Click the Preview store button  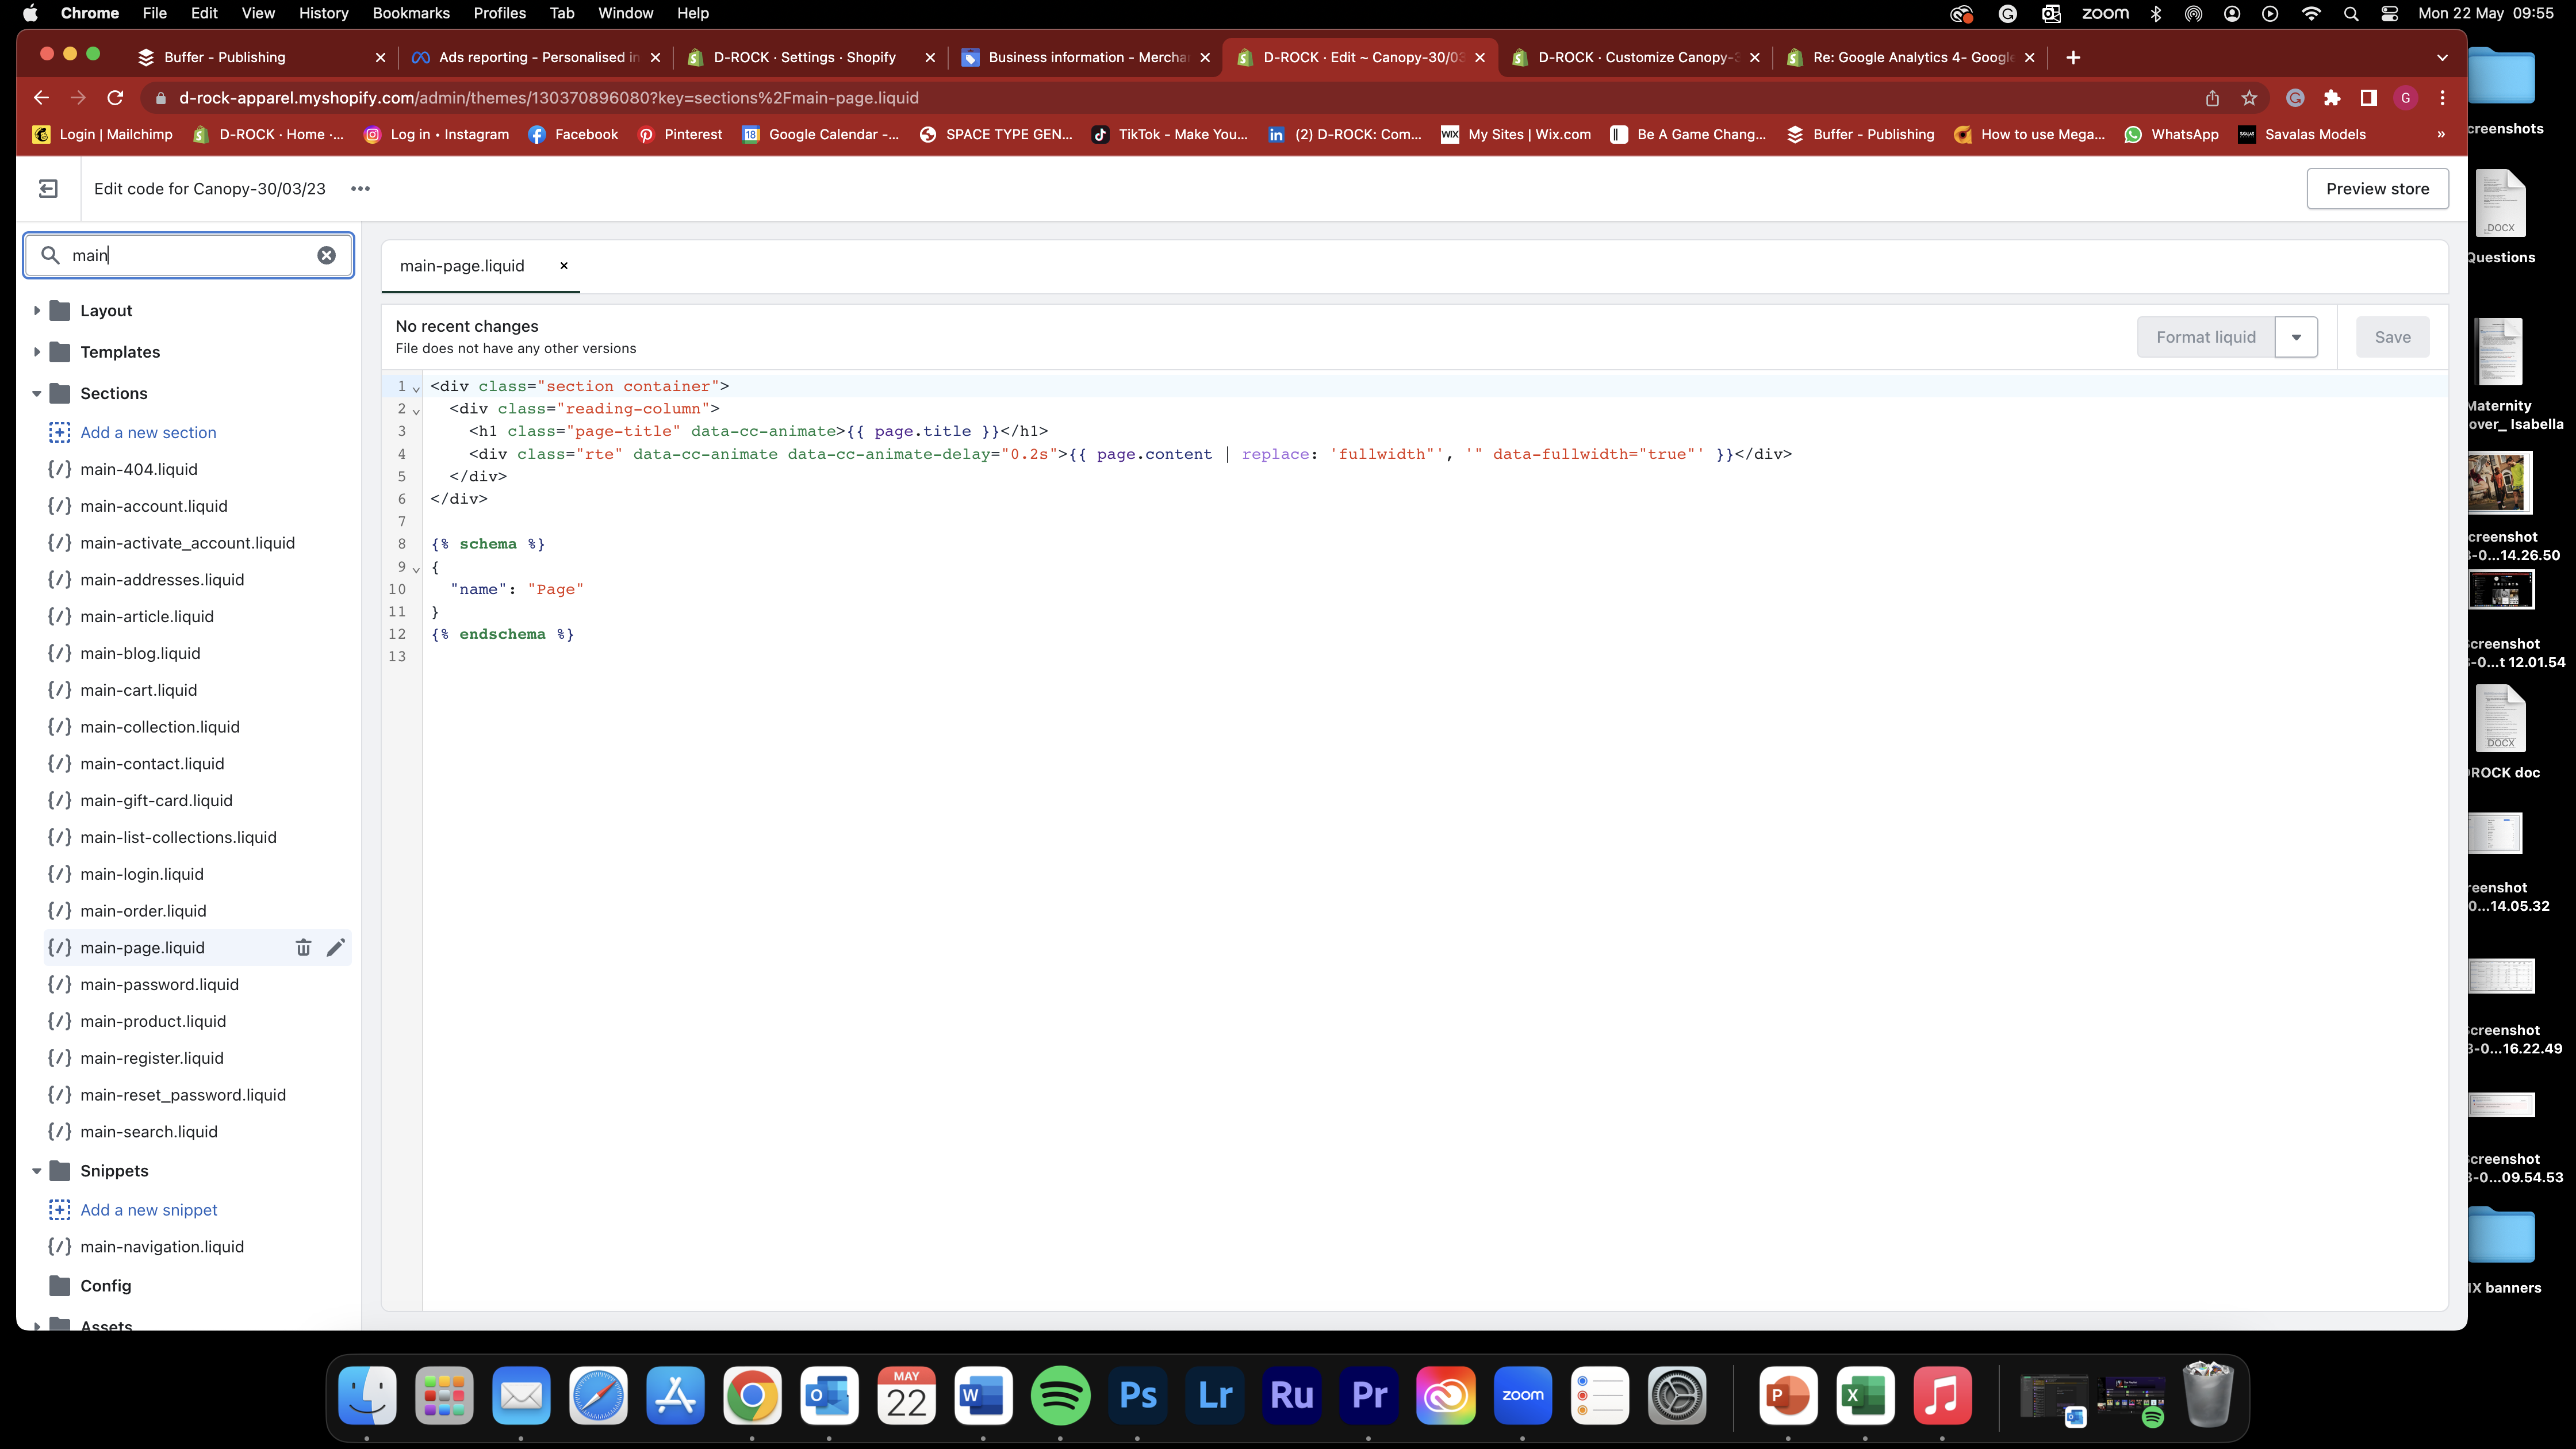(x=2376, y=189)
